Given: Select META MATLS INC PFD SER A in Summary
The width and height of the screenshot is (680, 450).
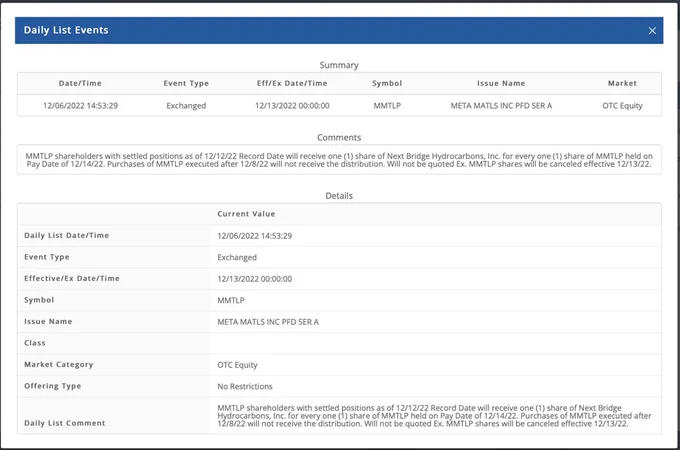Looking at the screenshot, I should (501, 106).
